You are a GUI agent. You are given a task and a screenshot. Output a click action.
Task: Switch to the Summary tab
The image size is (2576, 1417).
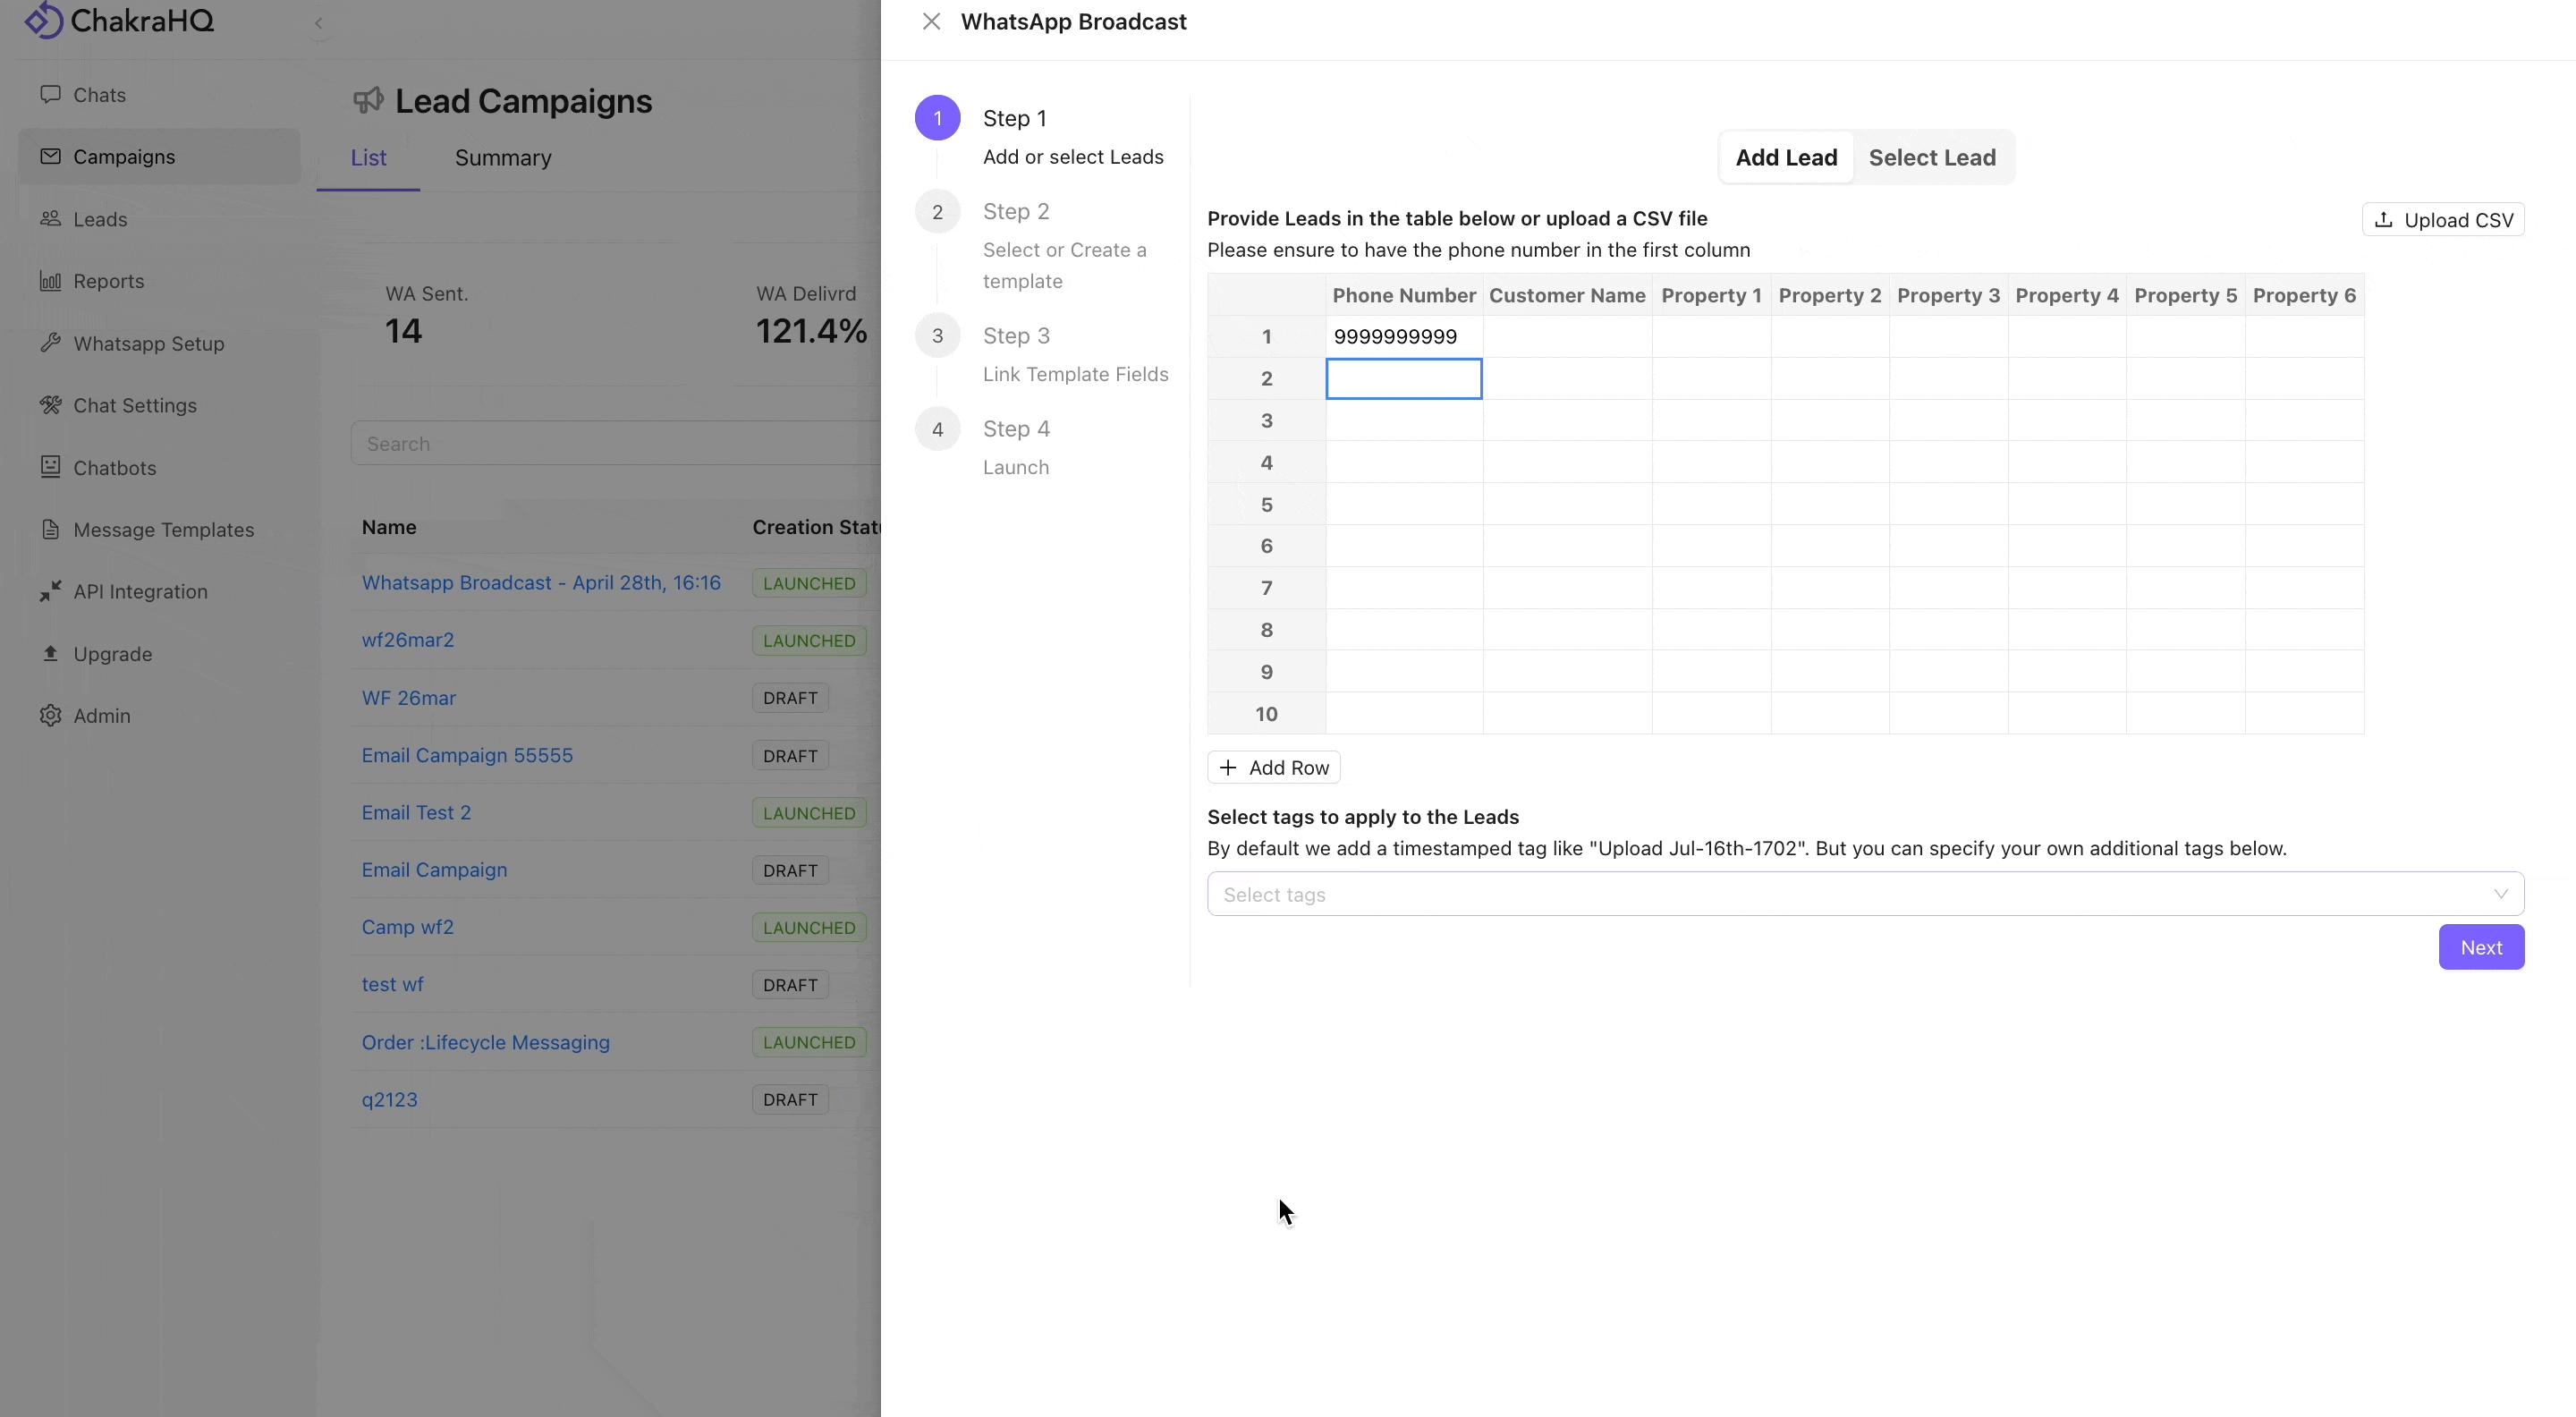[503, 157]
